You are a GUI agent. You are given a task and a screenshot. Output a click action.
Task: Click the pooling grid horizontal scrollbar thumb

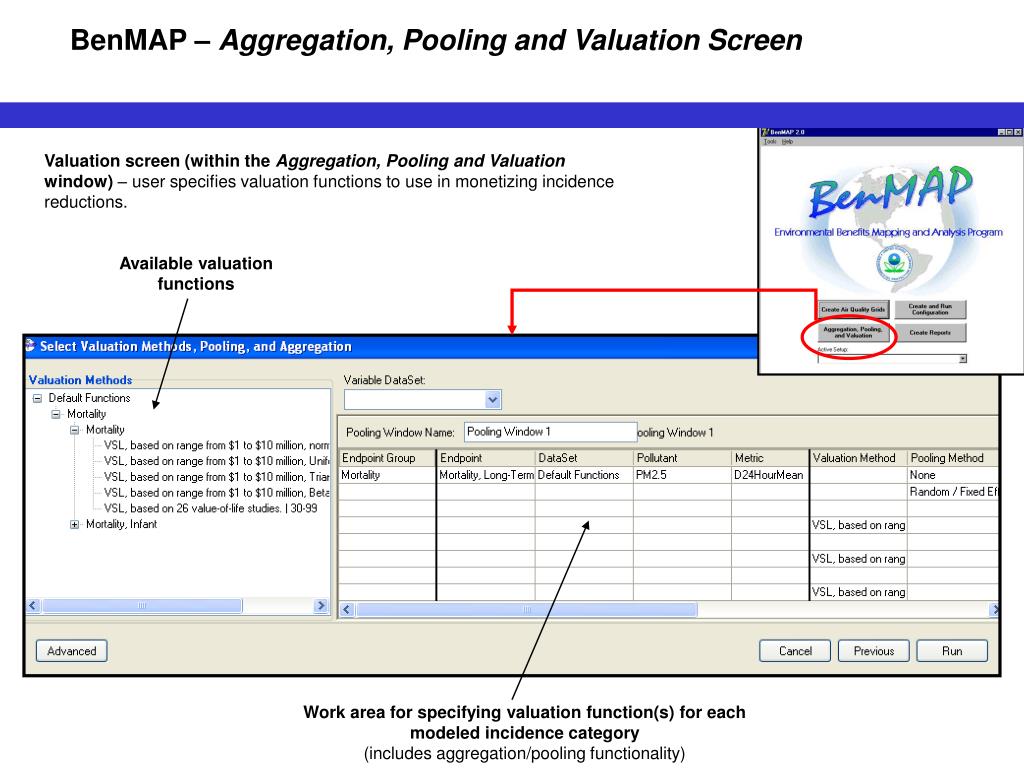[x=526, y=609]
